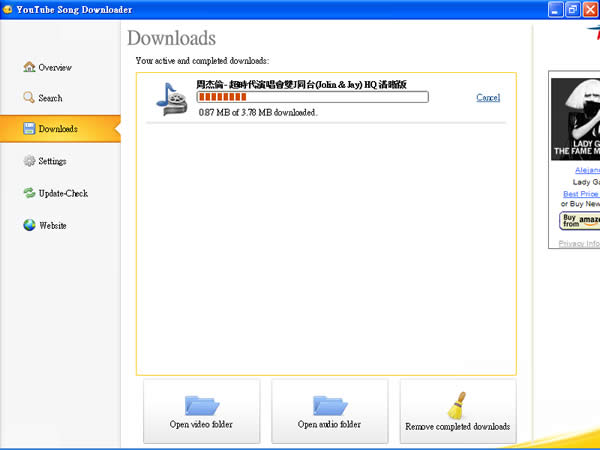
Task: Click the Overview house icon
Action: [29, 67]
